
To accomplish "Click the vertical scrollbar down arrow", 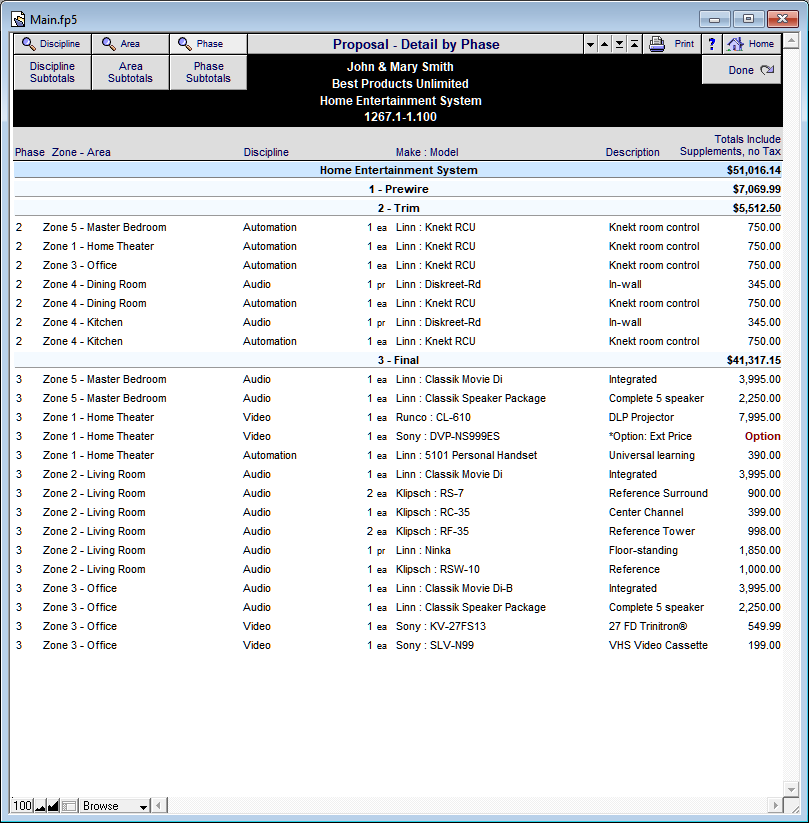I will [x=791, y=789].
